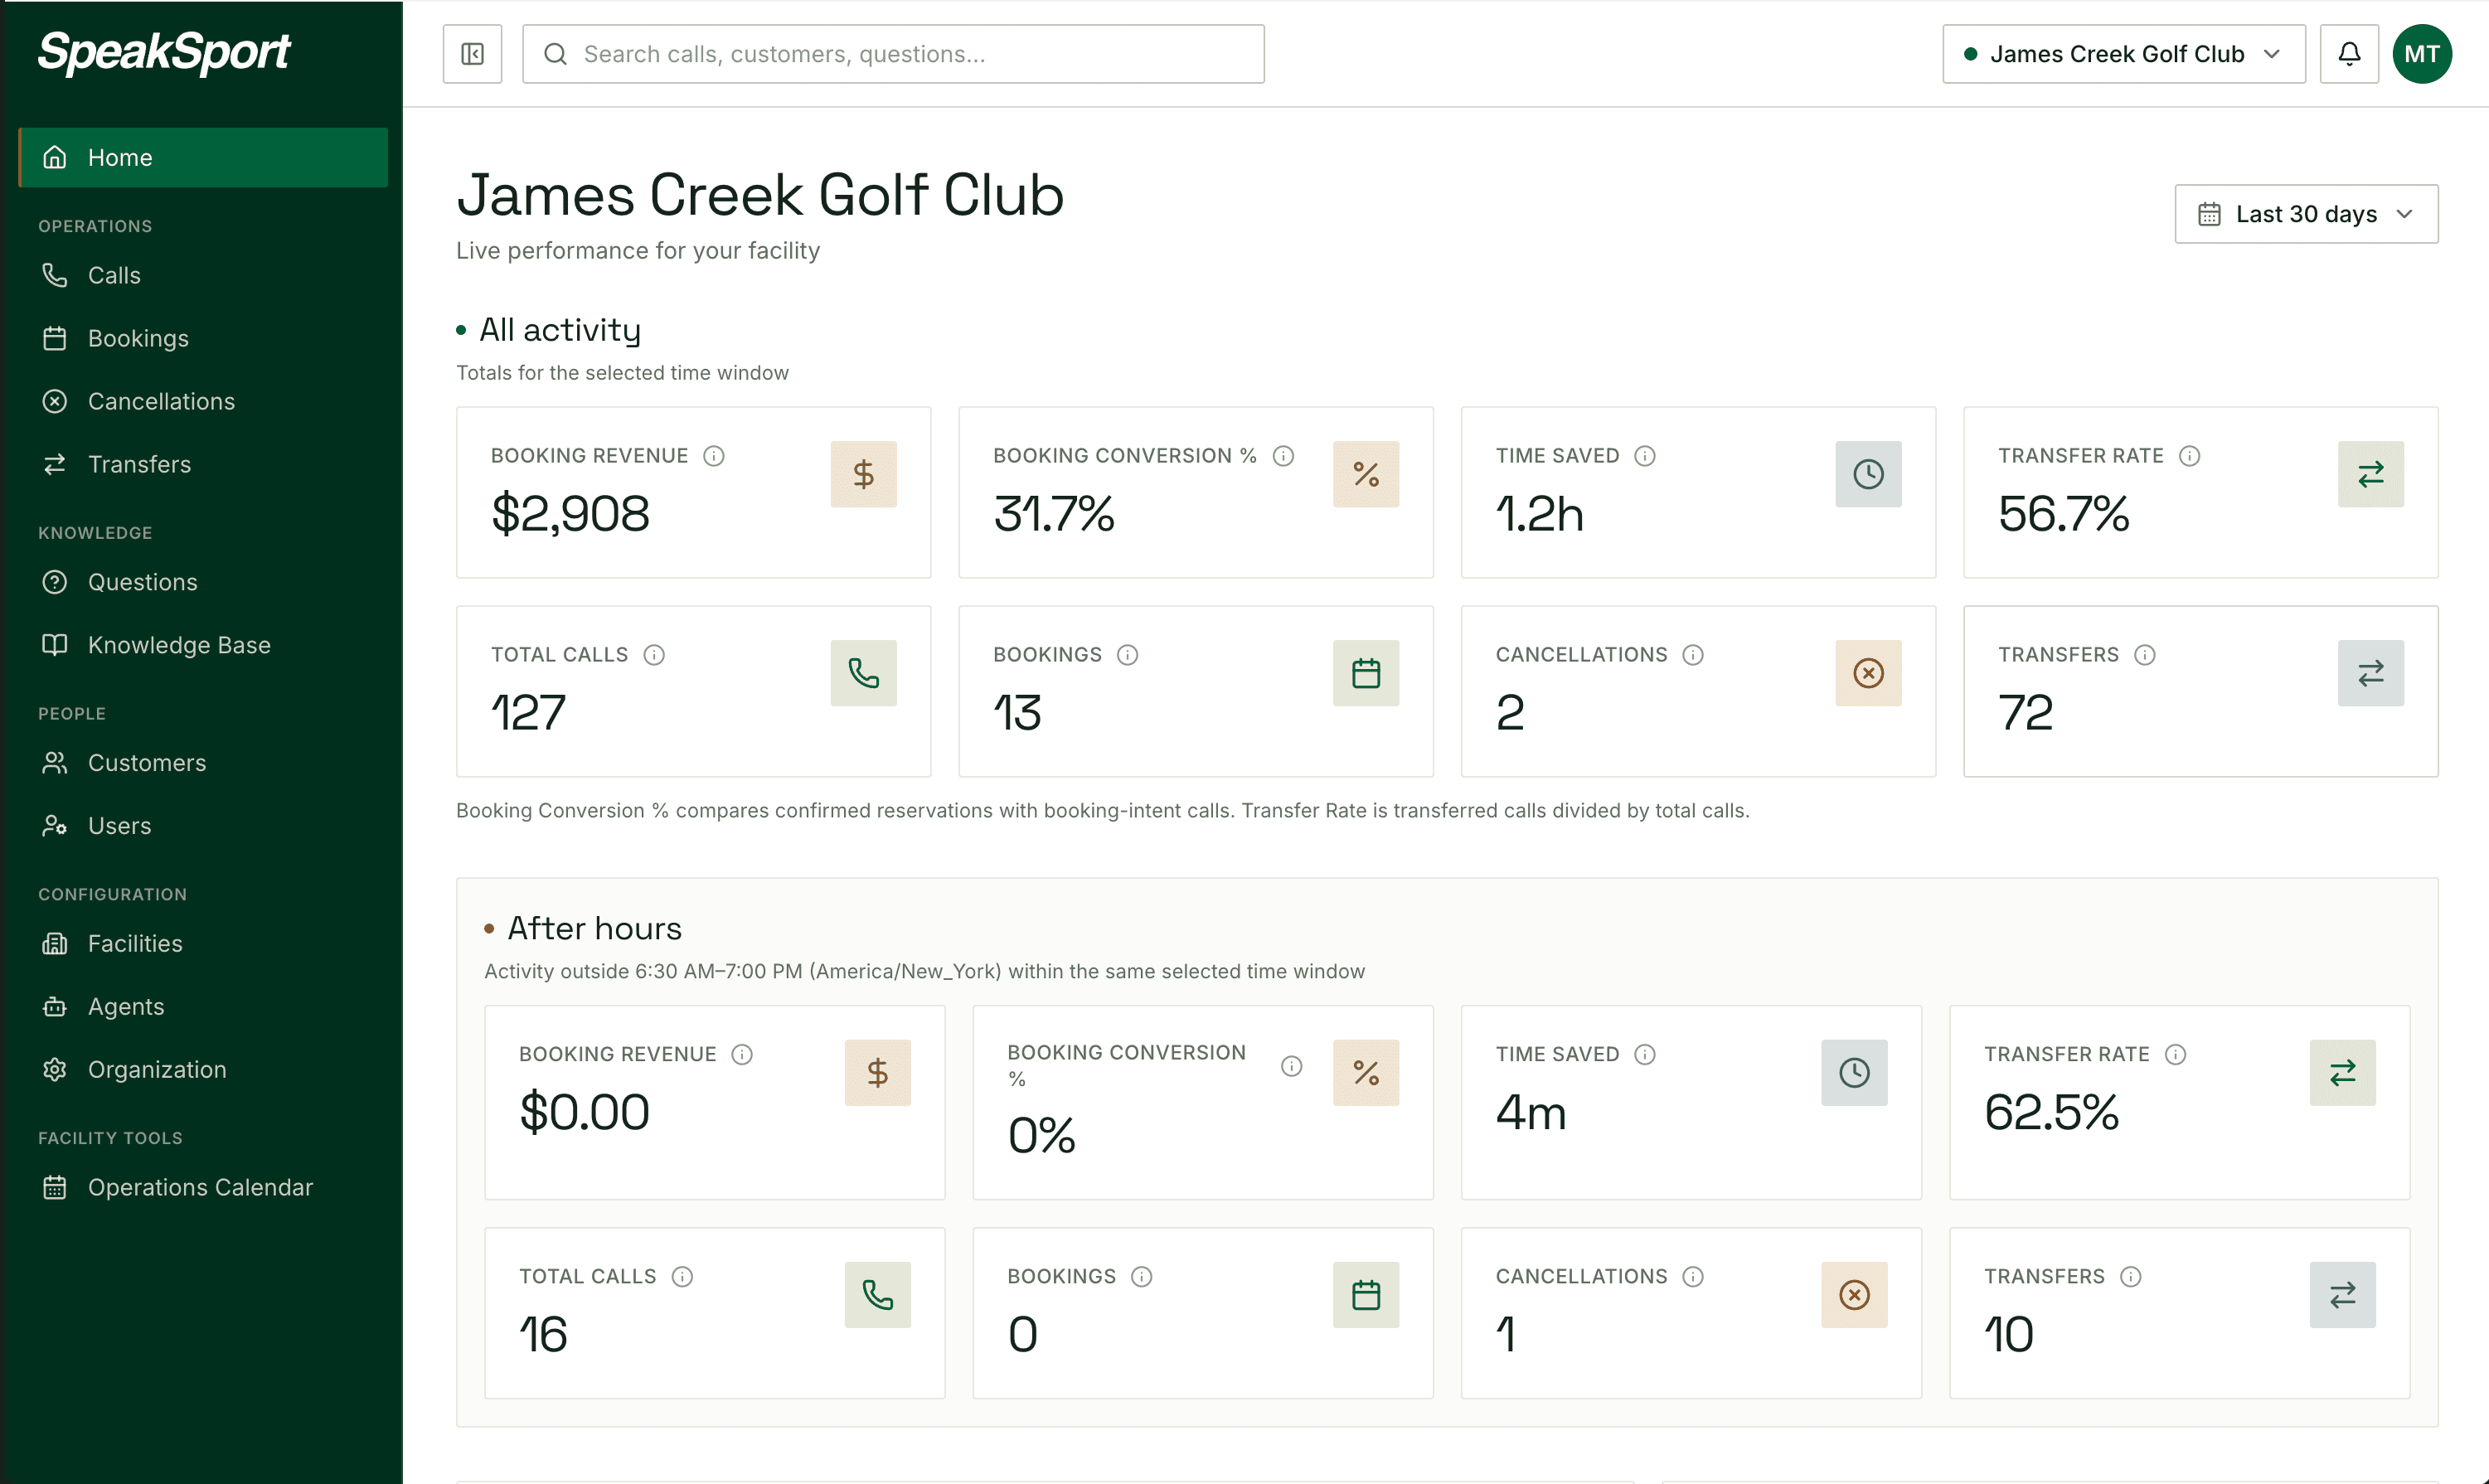Screen dimensions: 2489x1484
Task: Click the $2,908 Booking Revenue value
Action: [x=570, y=514]
